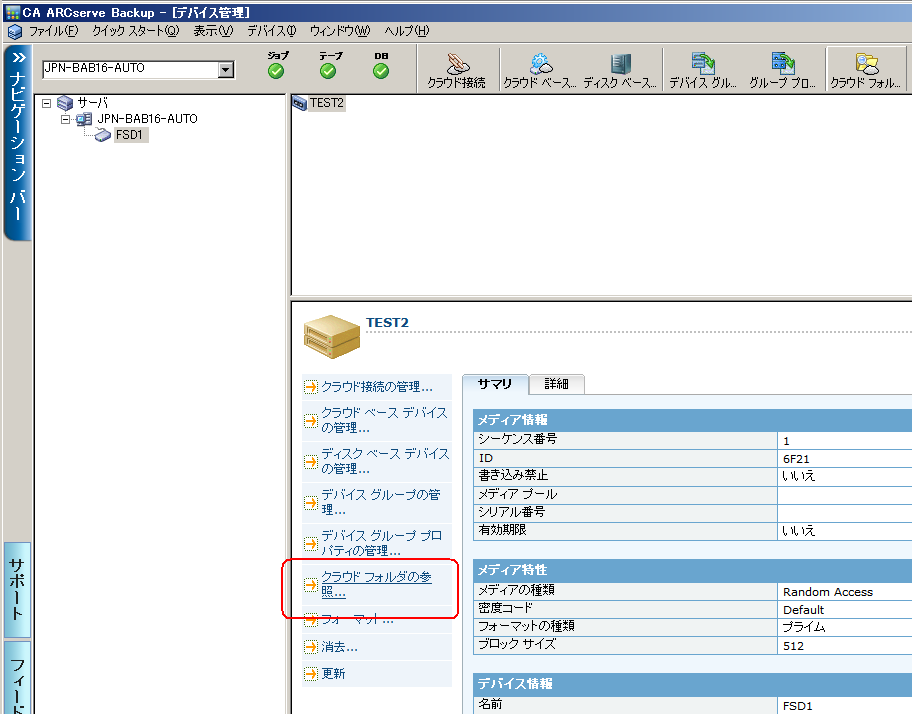Open the Cloud-Based Device (クラウド ベース) toolbar icon

pyautogui.click(x=541, y=63)
